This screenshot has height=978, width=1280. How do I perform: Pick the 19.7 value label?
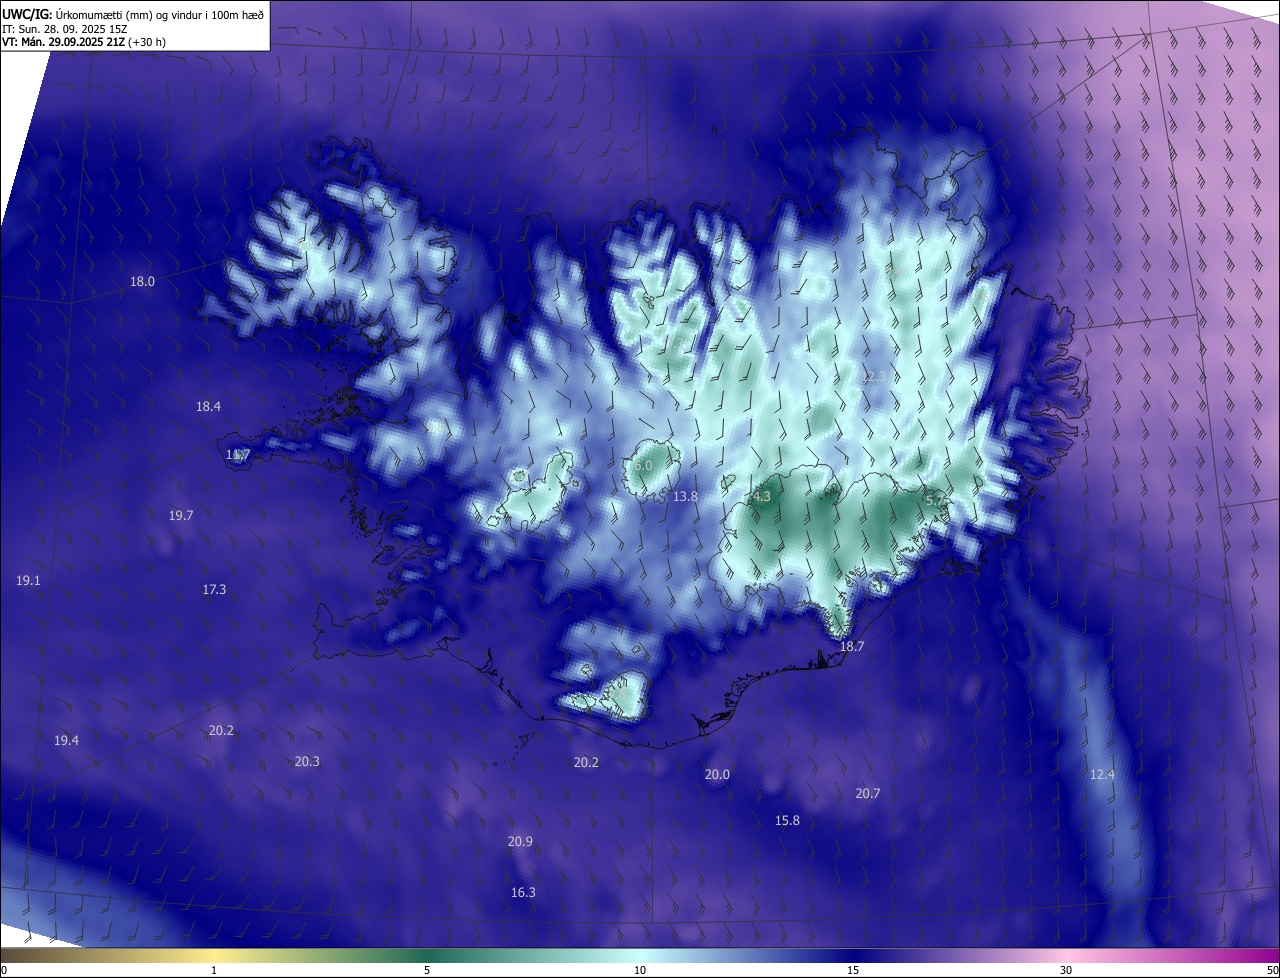[181, 516]
